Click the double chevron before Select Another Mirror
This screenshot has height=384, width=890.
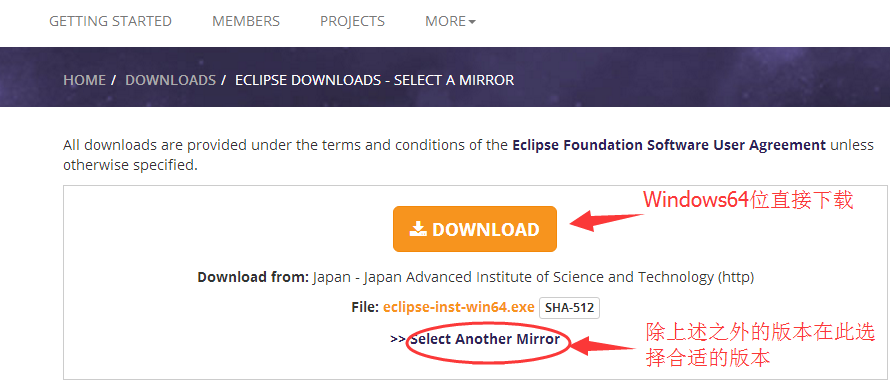pyautogui.click(x=397, y=339)
